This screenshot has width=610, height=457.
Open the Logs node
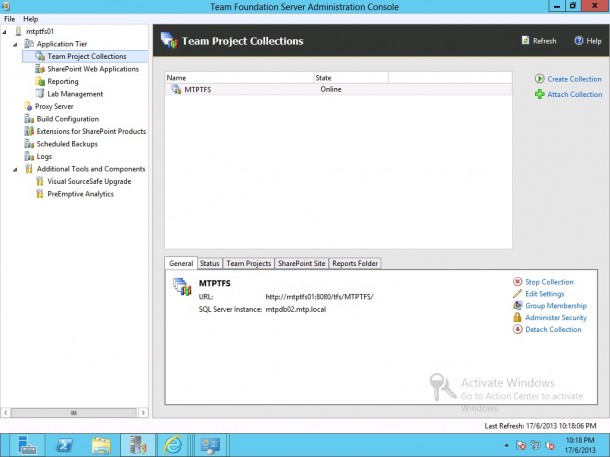pyautogui.click(x=44, y=156)
